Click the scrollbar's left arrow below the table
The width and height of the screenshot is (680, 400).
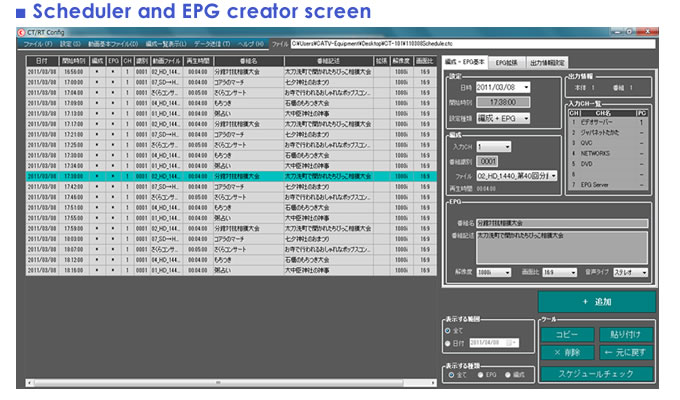[29, 383]
